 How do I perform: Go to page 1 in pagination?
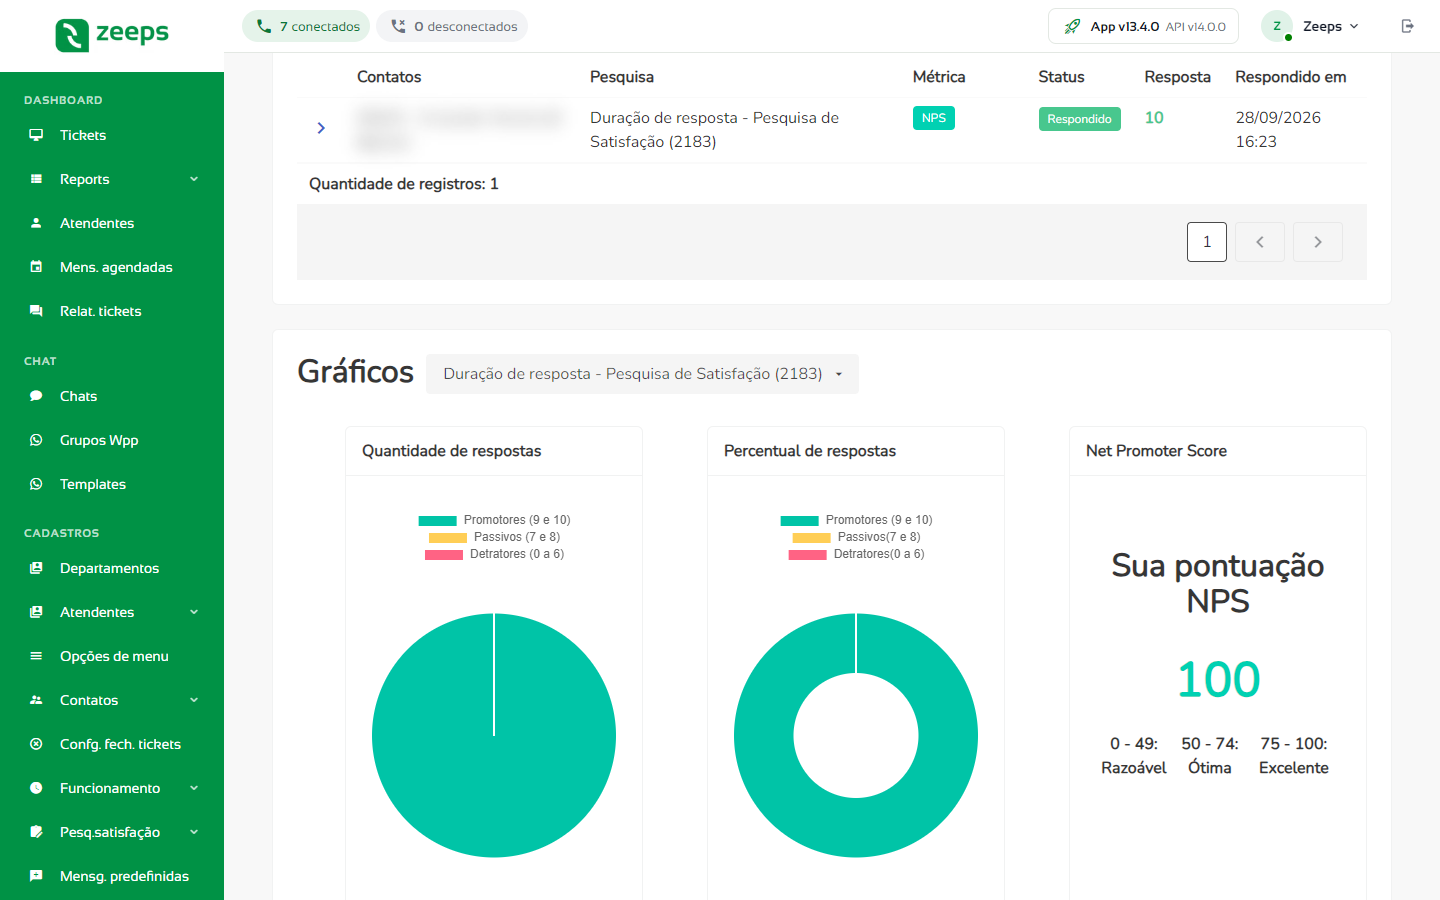pos(1207,242)
